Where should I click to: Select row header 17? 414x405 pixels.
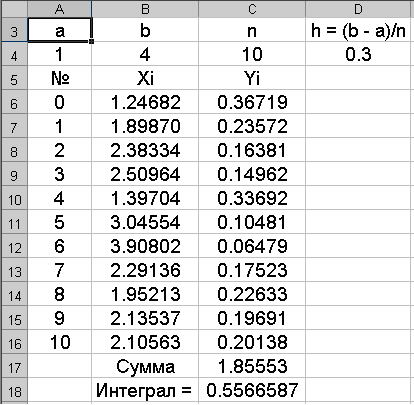pos(14,366)
